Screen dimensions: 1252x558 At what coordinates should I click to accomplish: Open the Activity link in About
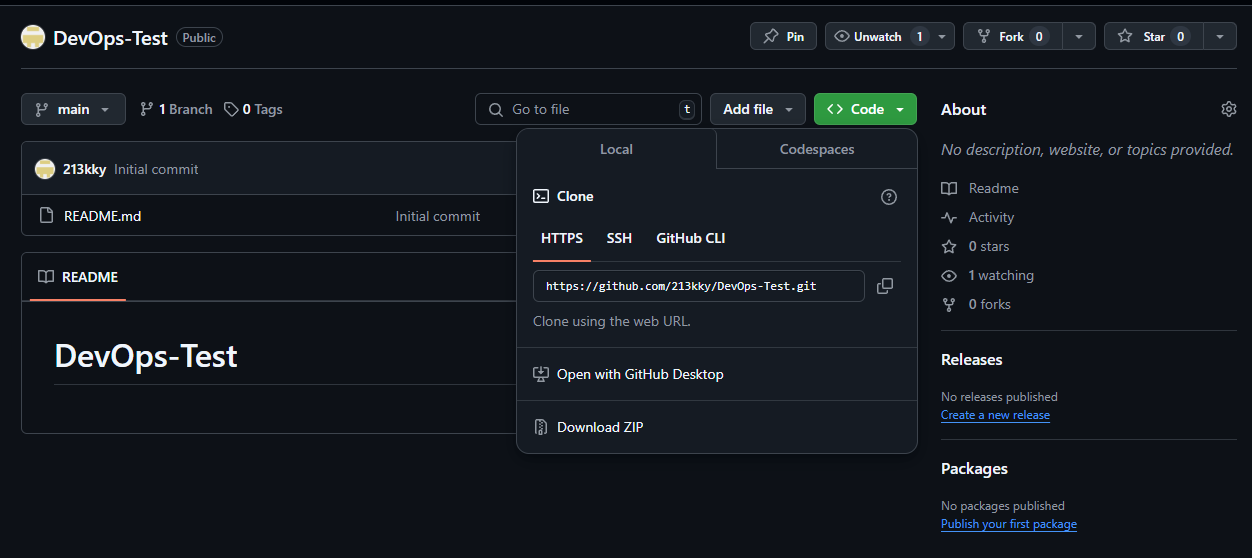[978, 217]
